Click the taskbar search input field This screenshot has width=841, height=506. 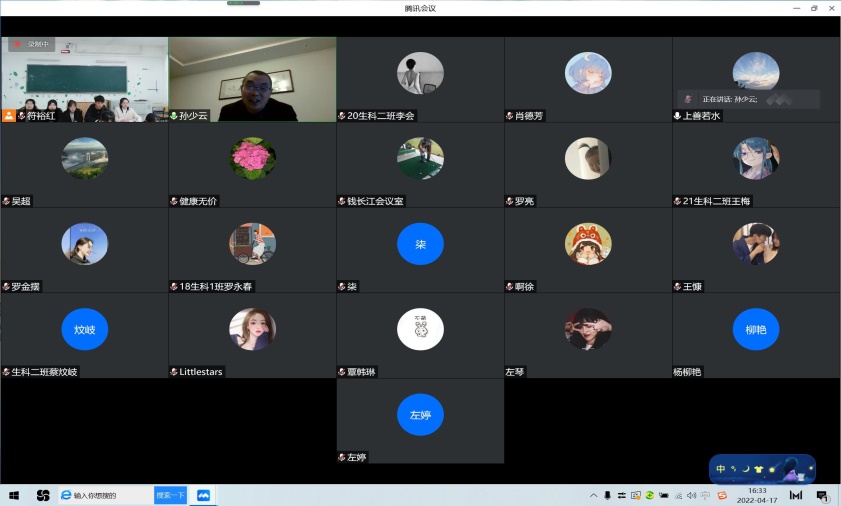pyautogui.click(x=110, y=495)
